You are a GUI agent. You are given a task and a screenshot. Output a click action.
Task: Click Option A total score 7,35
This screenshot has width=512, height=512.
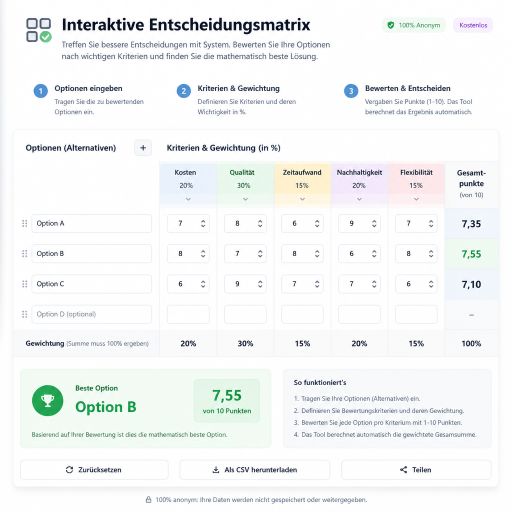(x=471, y=224)
